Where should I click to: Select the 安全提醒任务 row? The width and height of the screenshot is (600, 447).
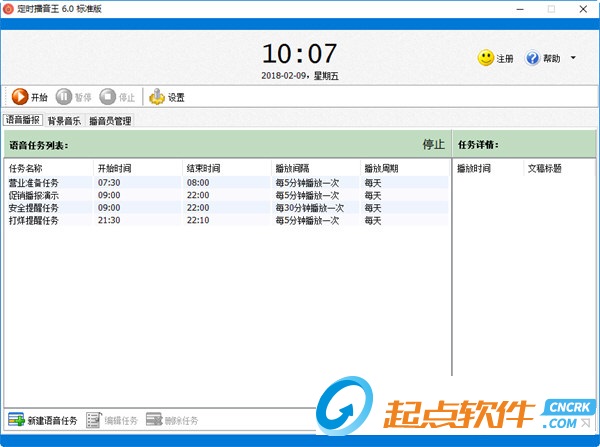[227, 208]
